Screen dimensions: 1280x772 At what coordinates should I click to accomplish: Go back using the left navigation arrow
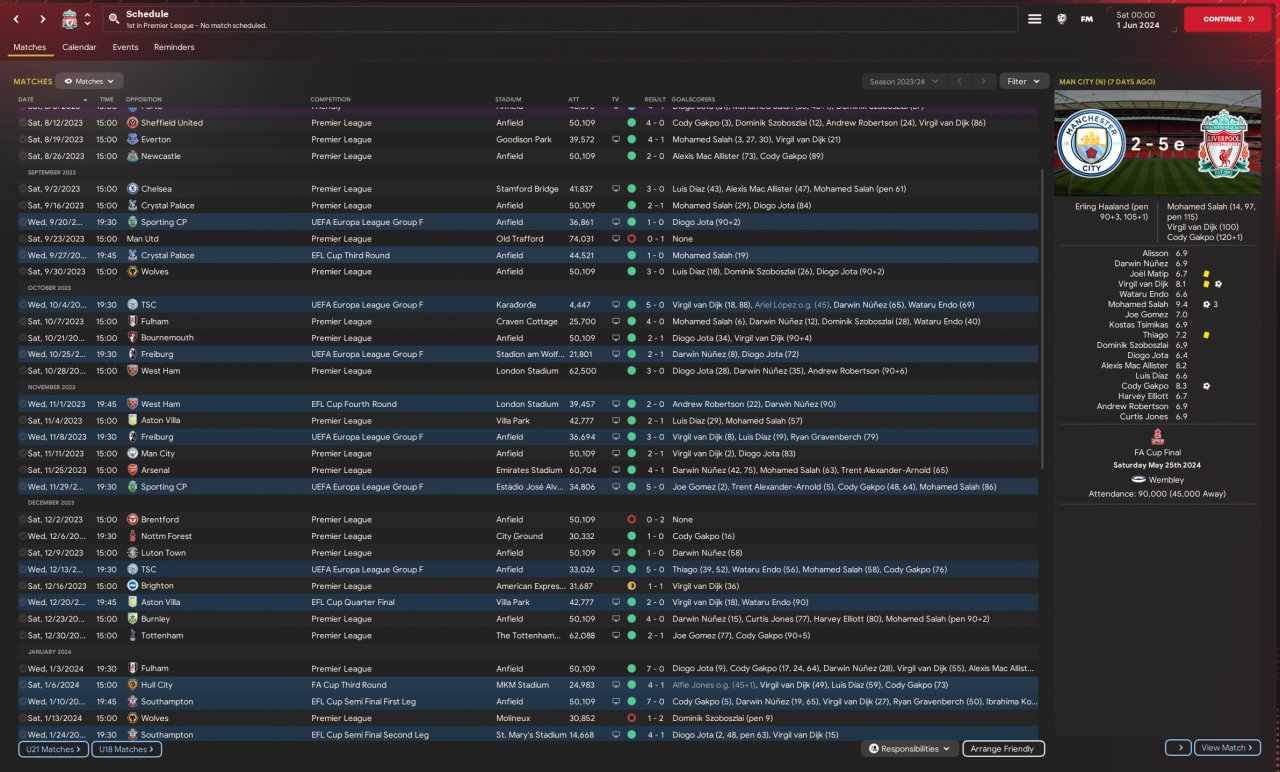[17, 19]
